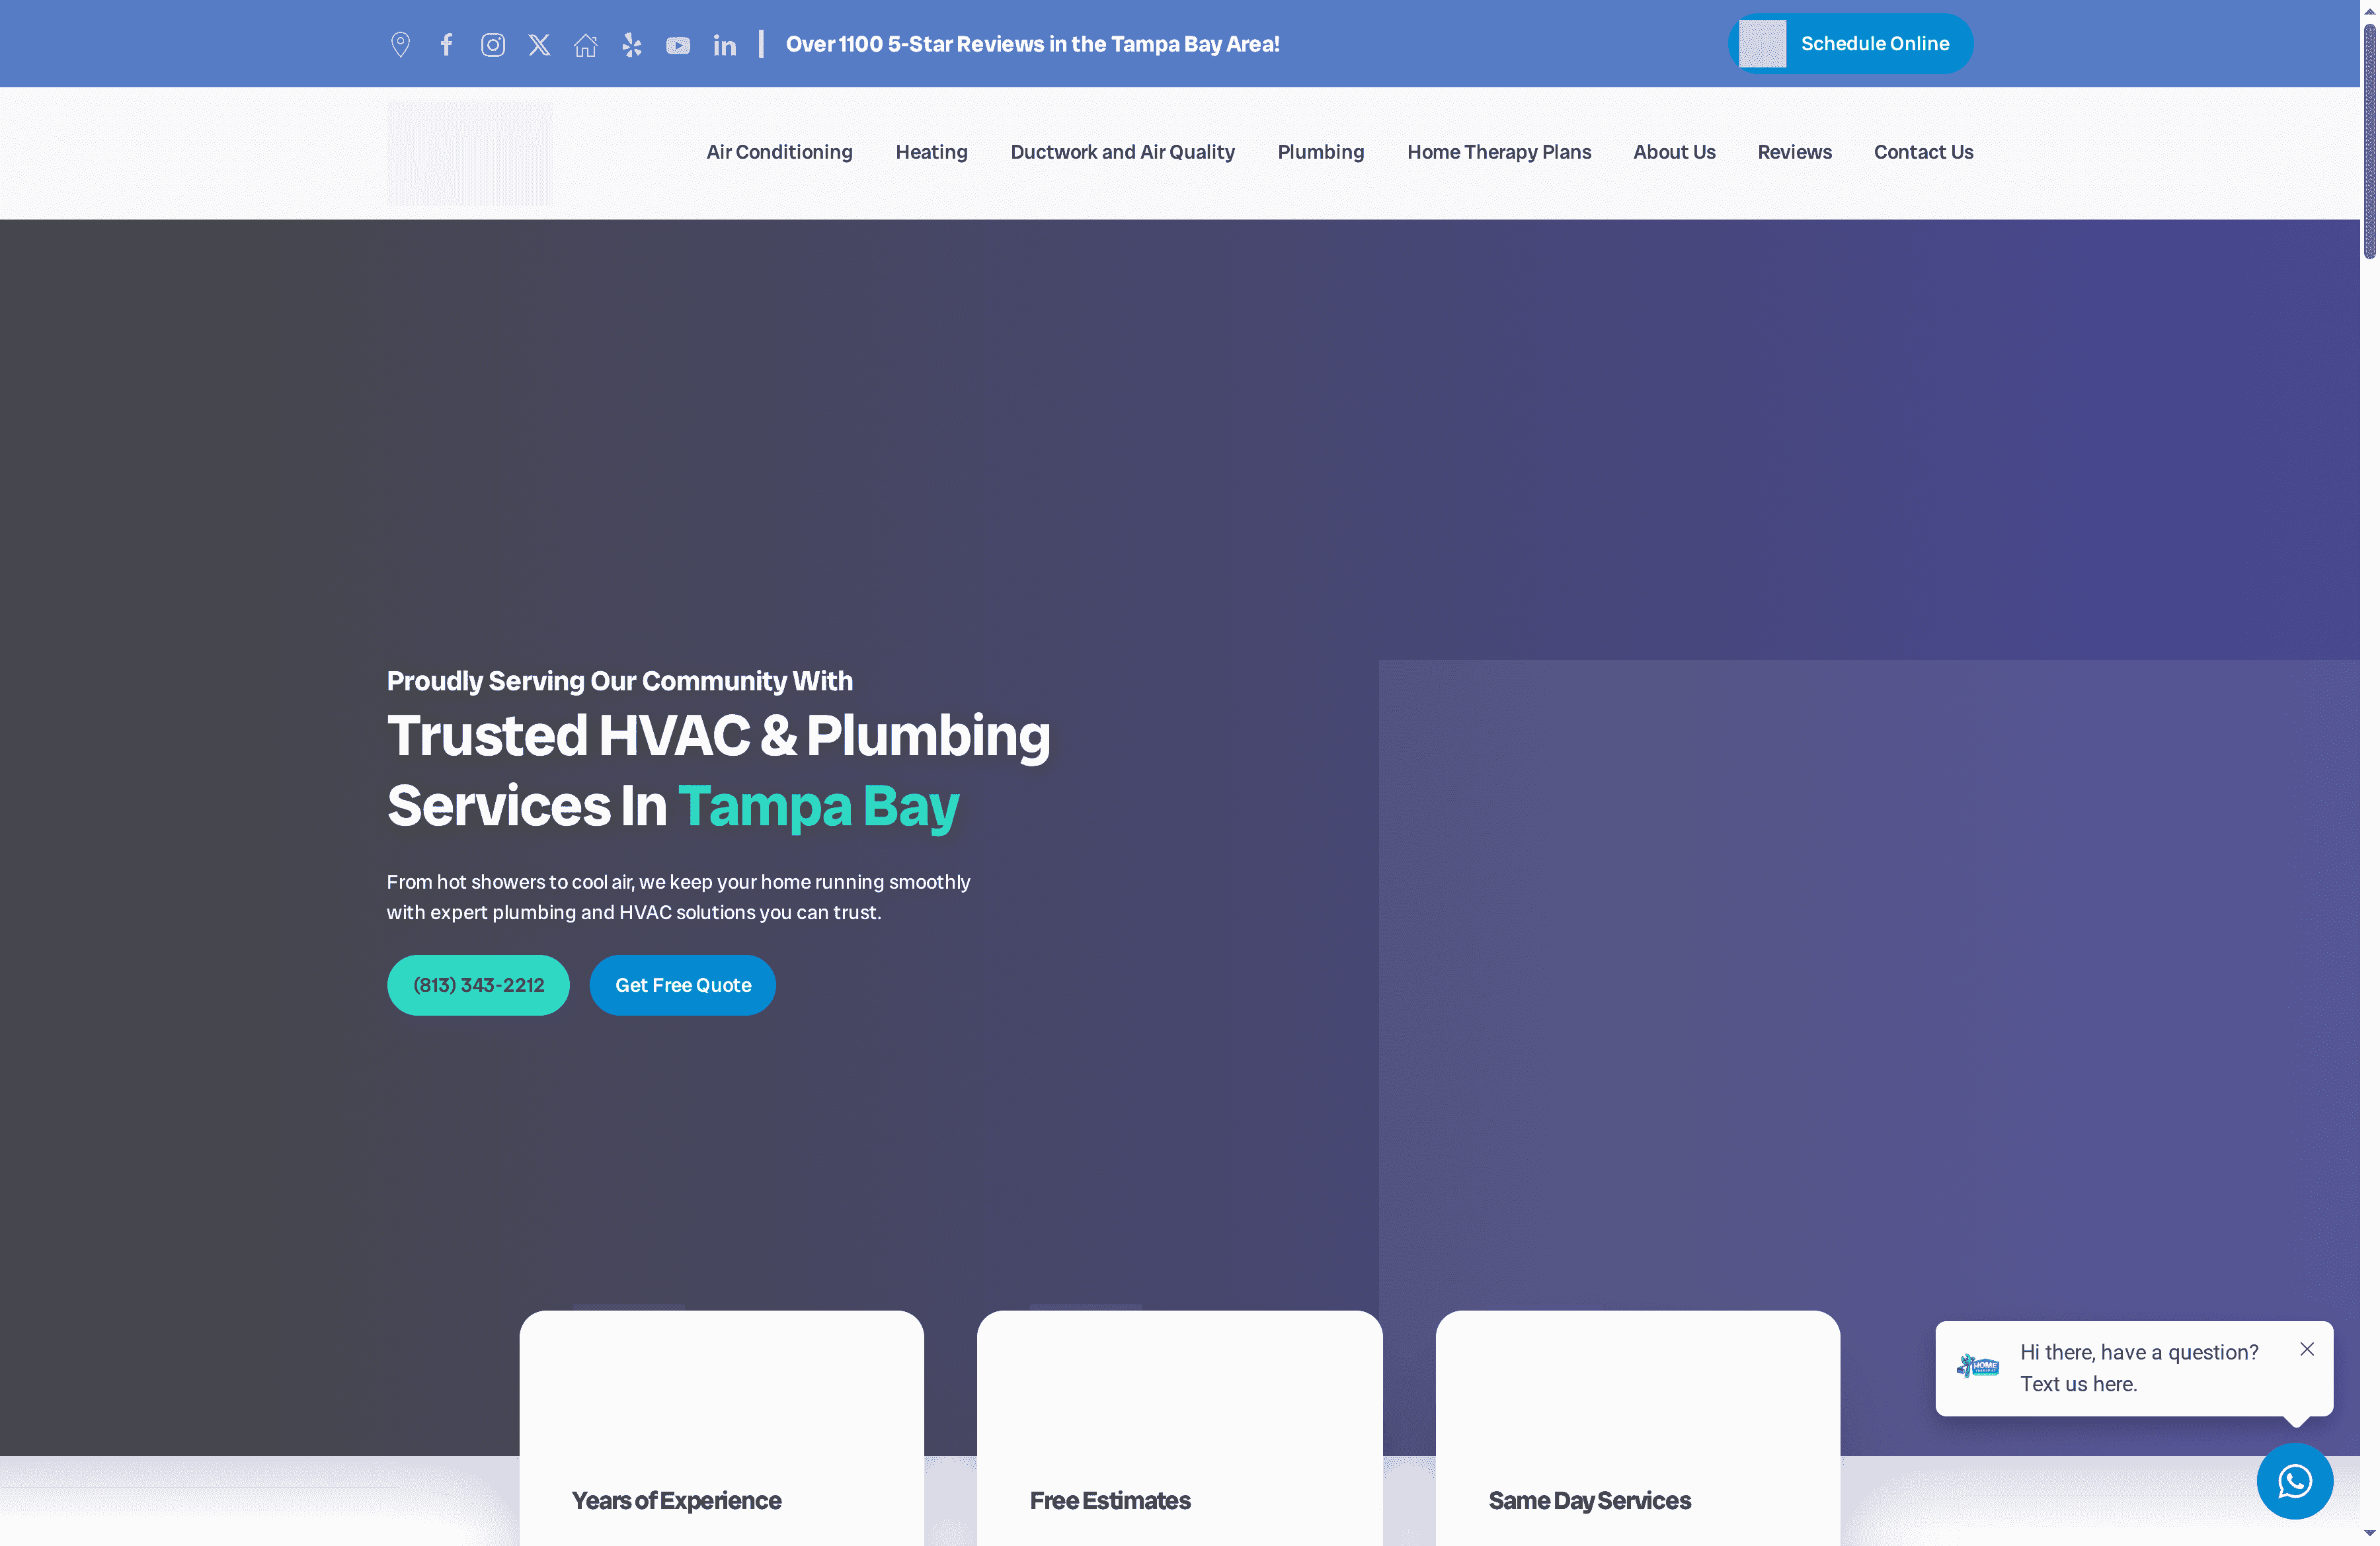Open the Heating menu item

coord(931,152)
